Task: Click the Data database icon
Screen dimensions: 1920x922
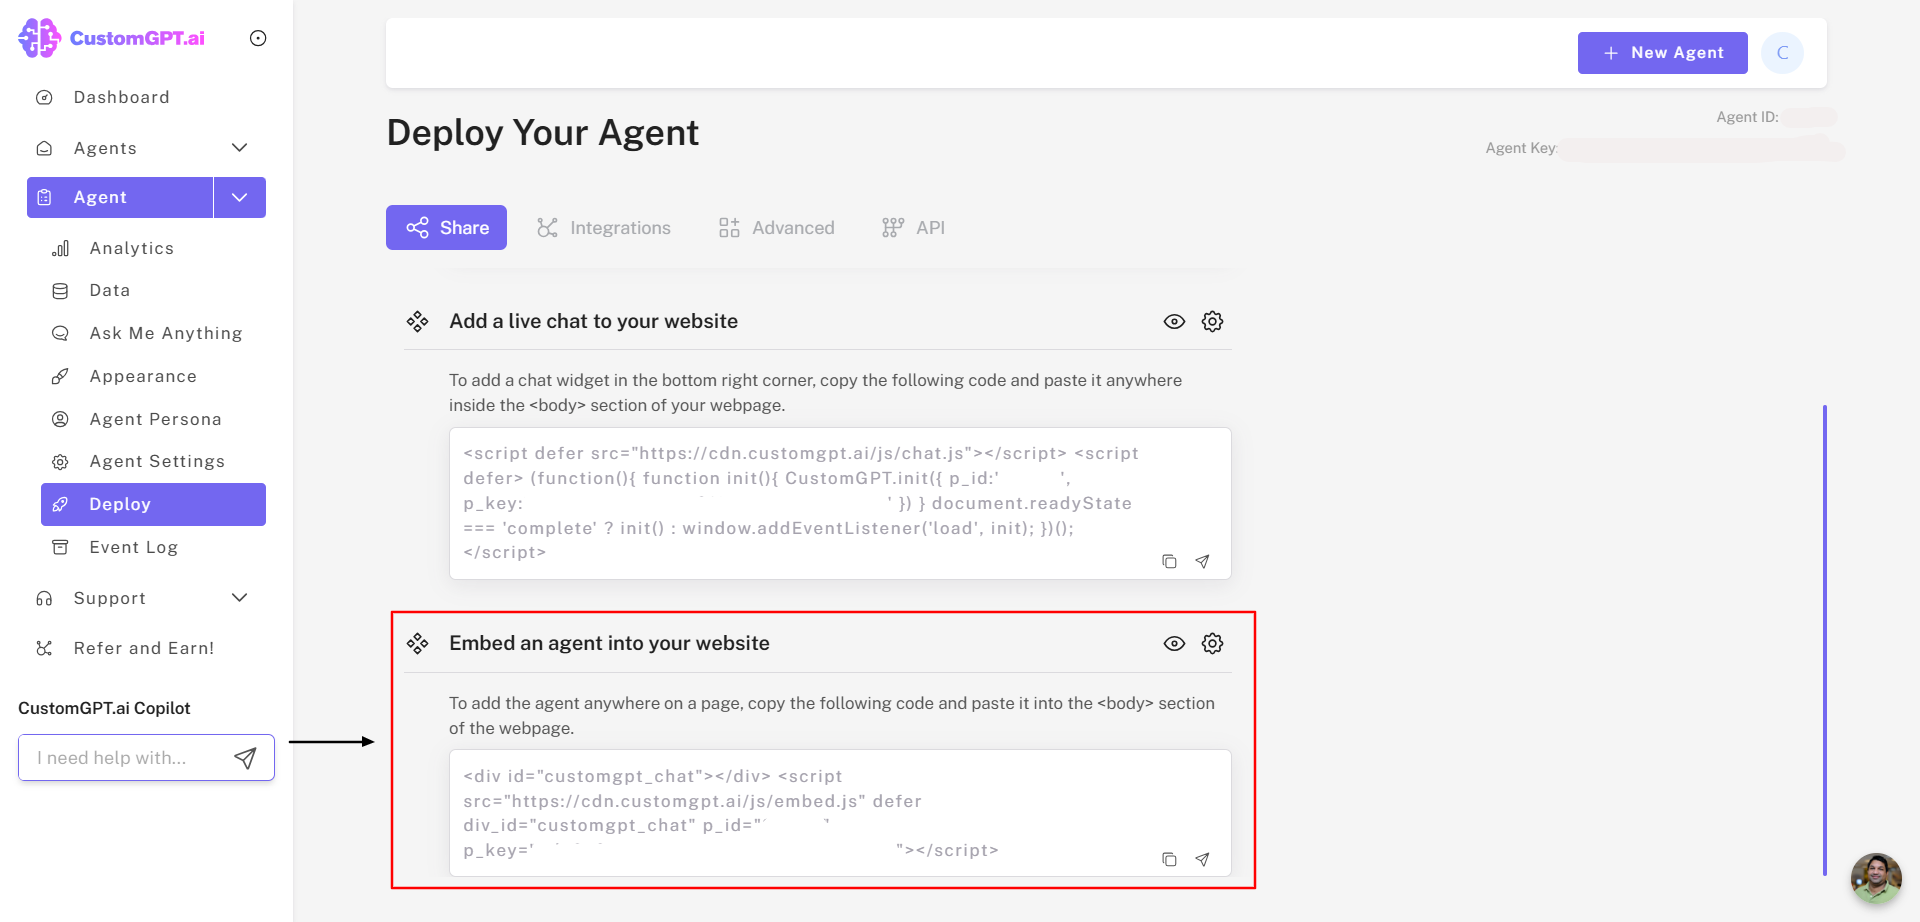Action: pos(60,291)
